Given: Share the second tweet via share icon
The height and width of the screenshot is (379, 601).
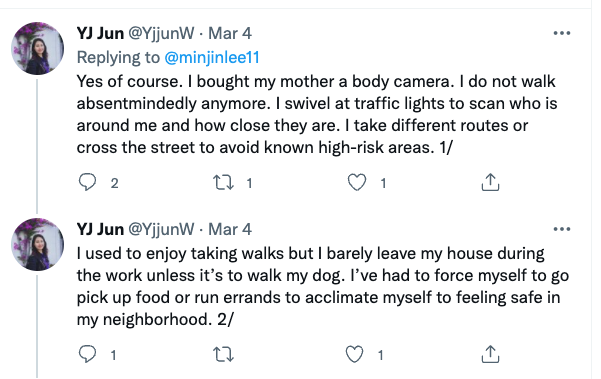Looking at the screenshot, I should (x=490, y=354).
